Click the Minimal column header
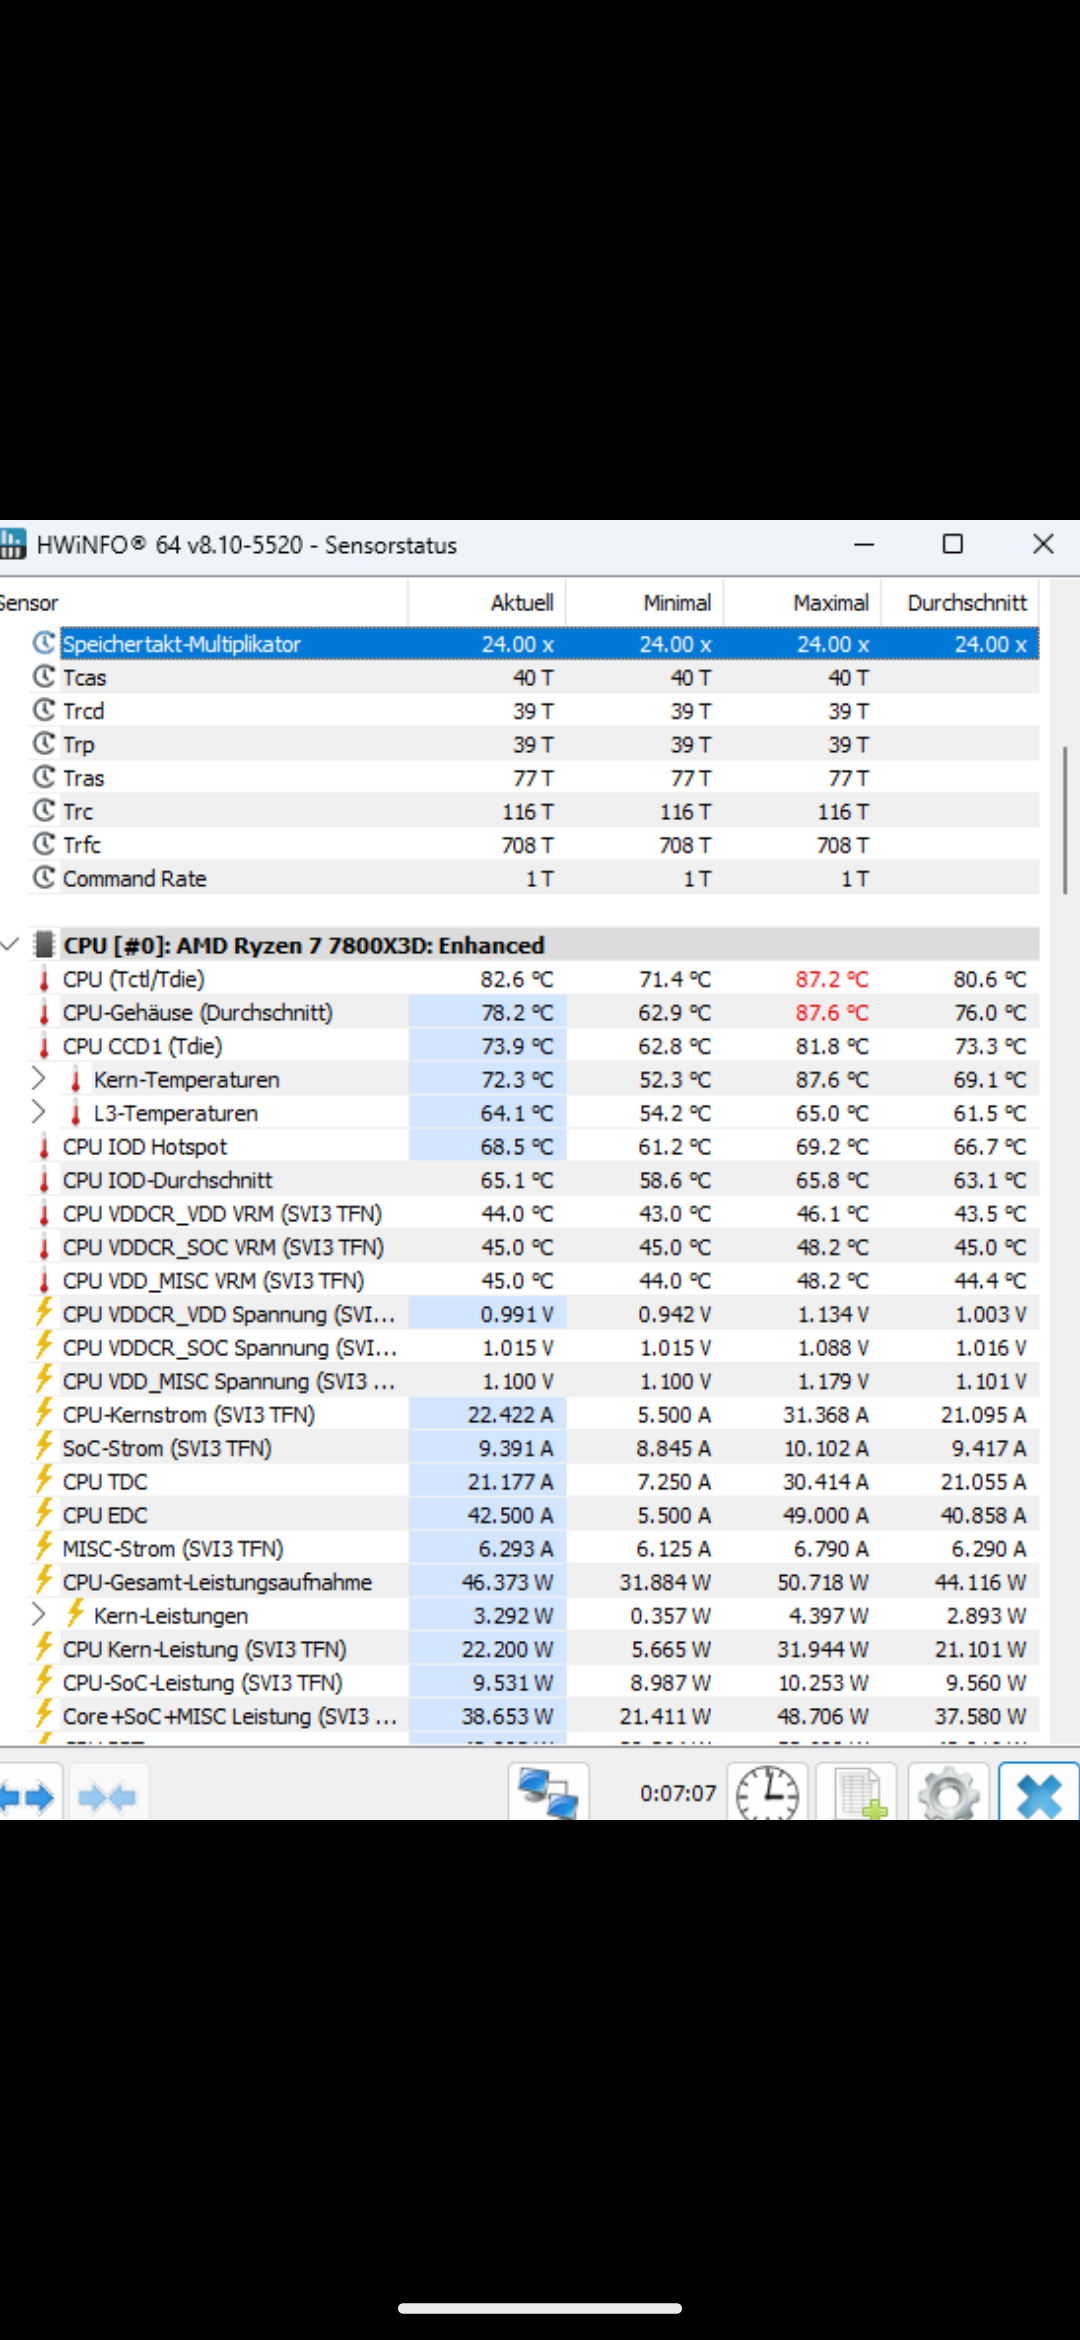 (645, 602)
